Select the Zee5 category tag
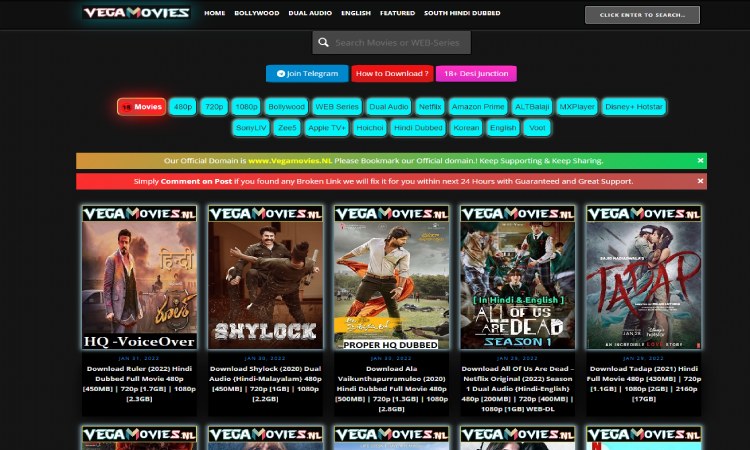Viewport: 750px width, 450px height. (x=287, y=128)
